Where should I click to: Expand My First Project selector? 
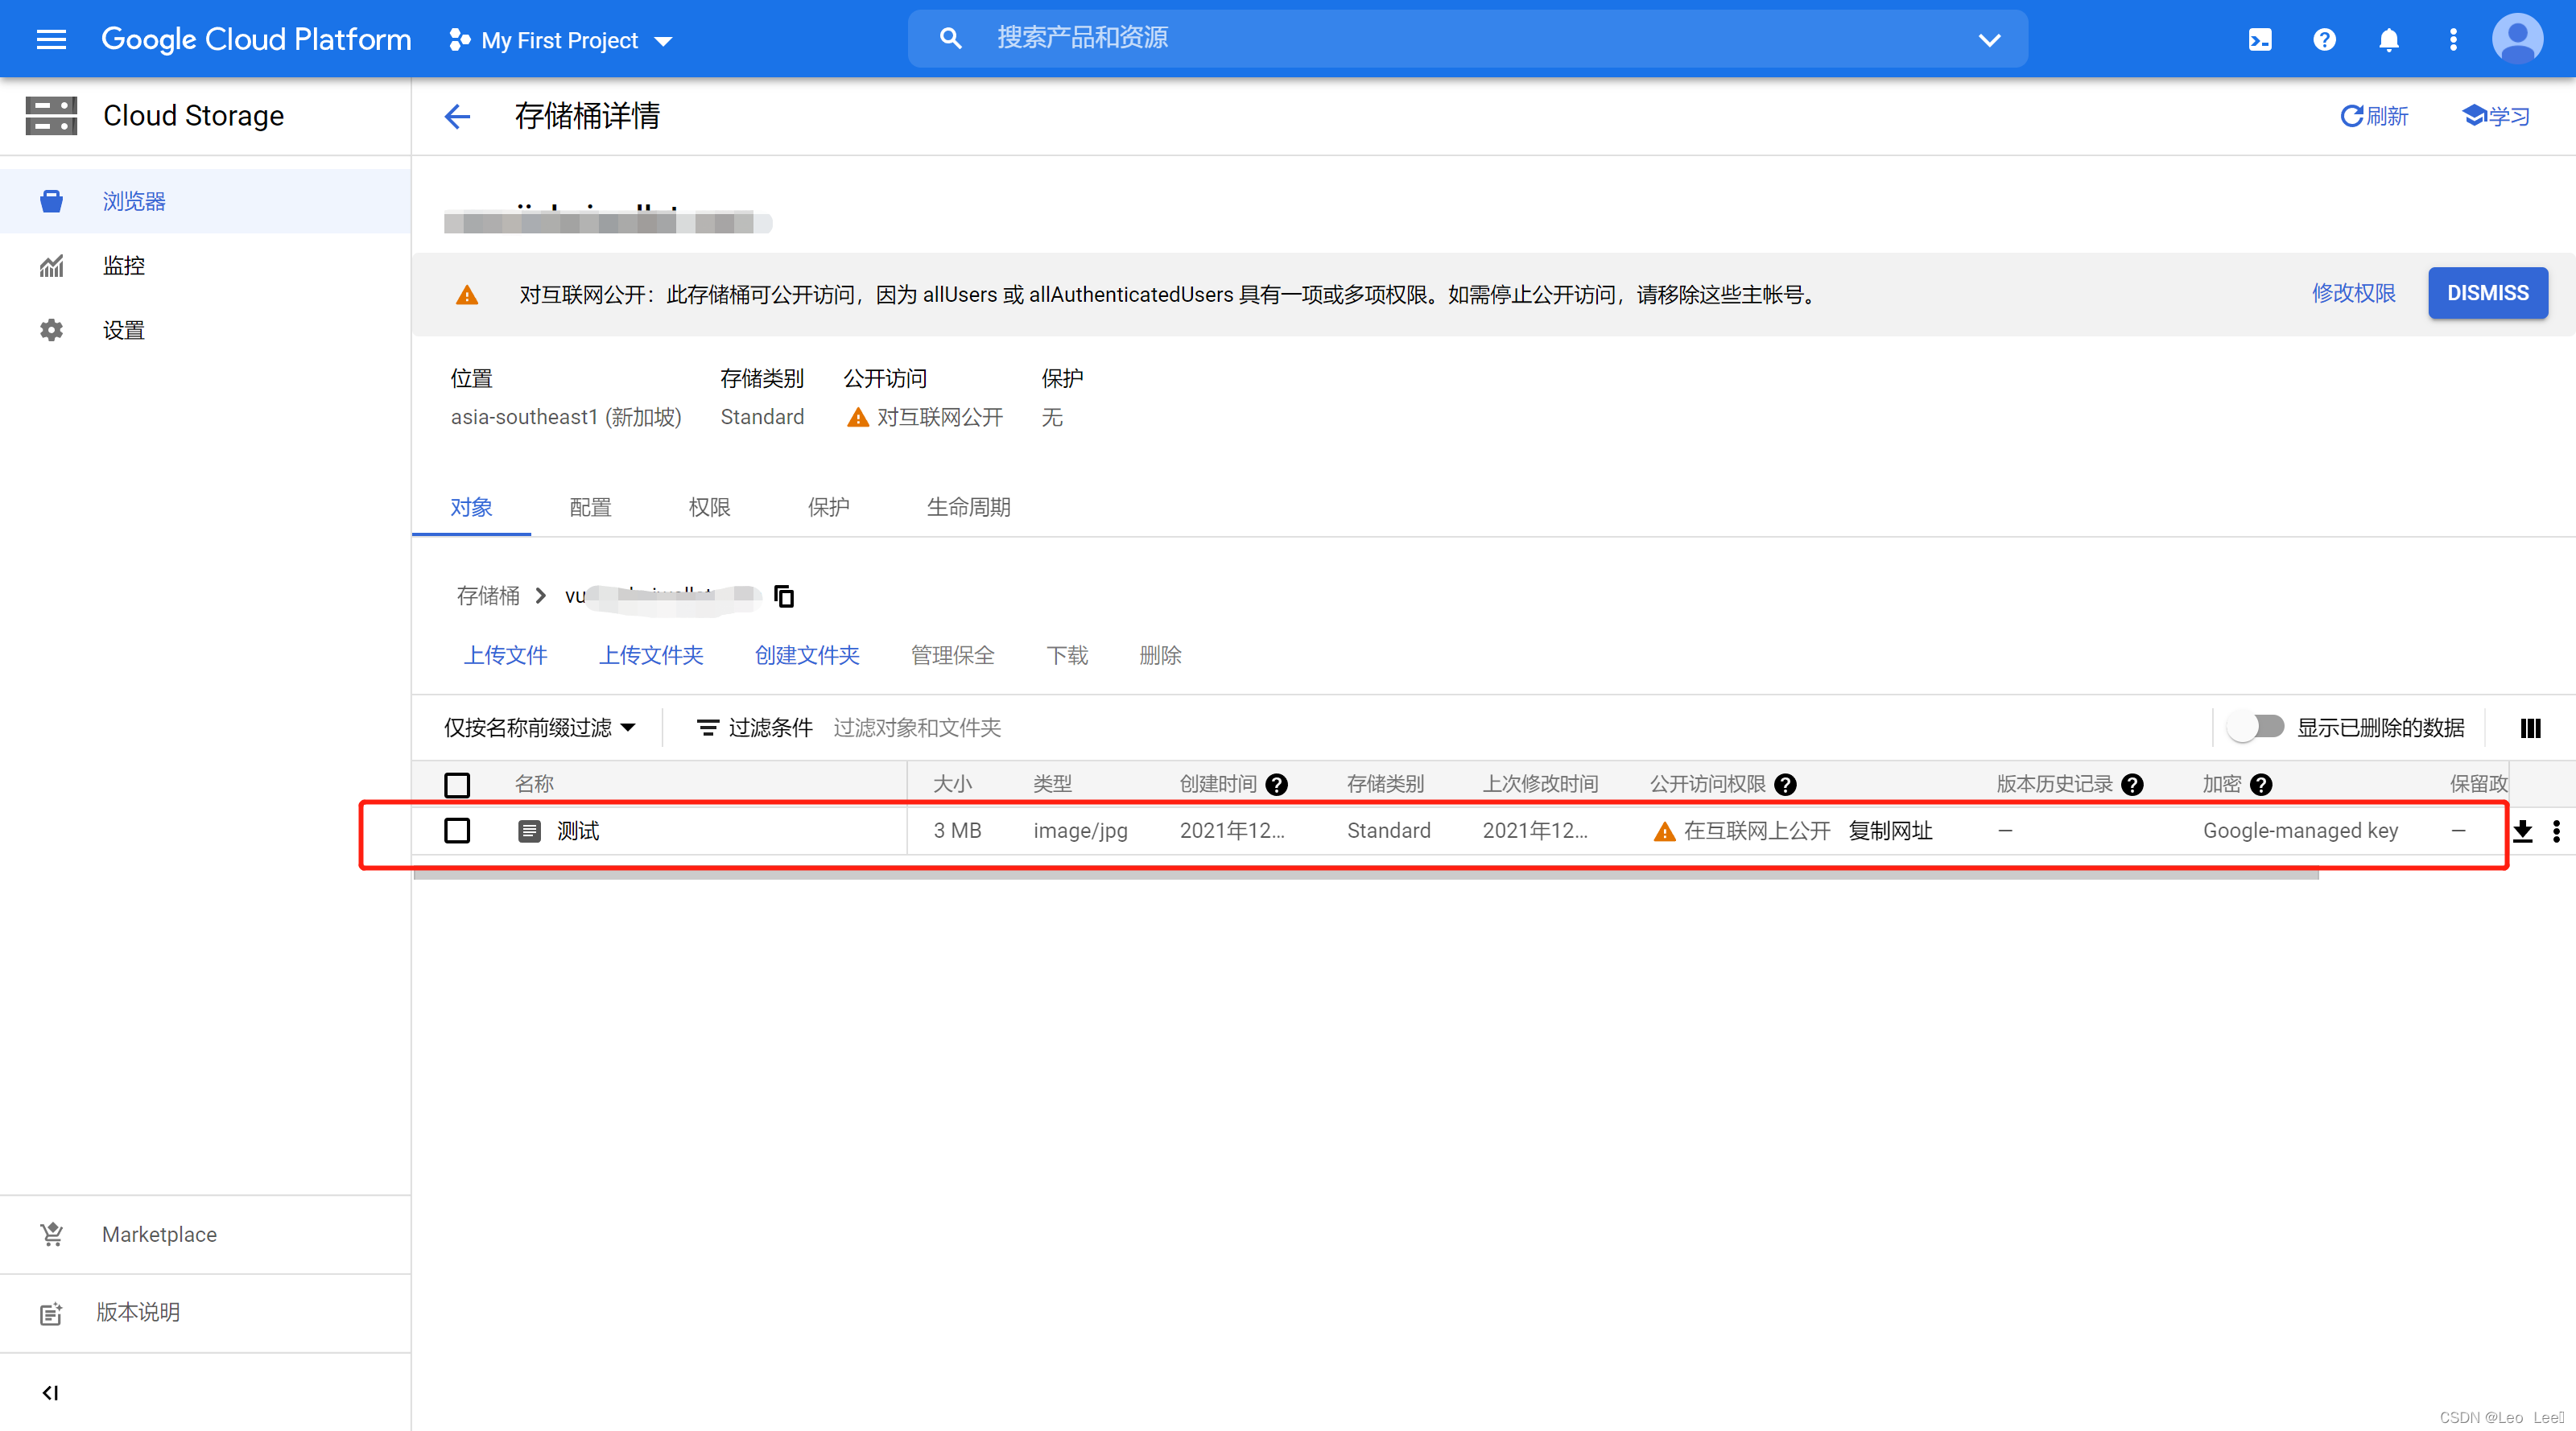(561, 40)
